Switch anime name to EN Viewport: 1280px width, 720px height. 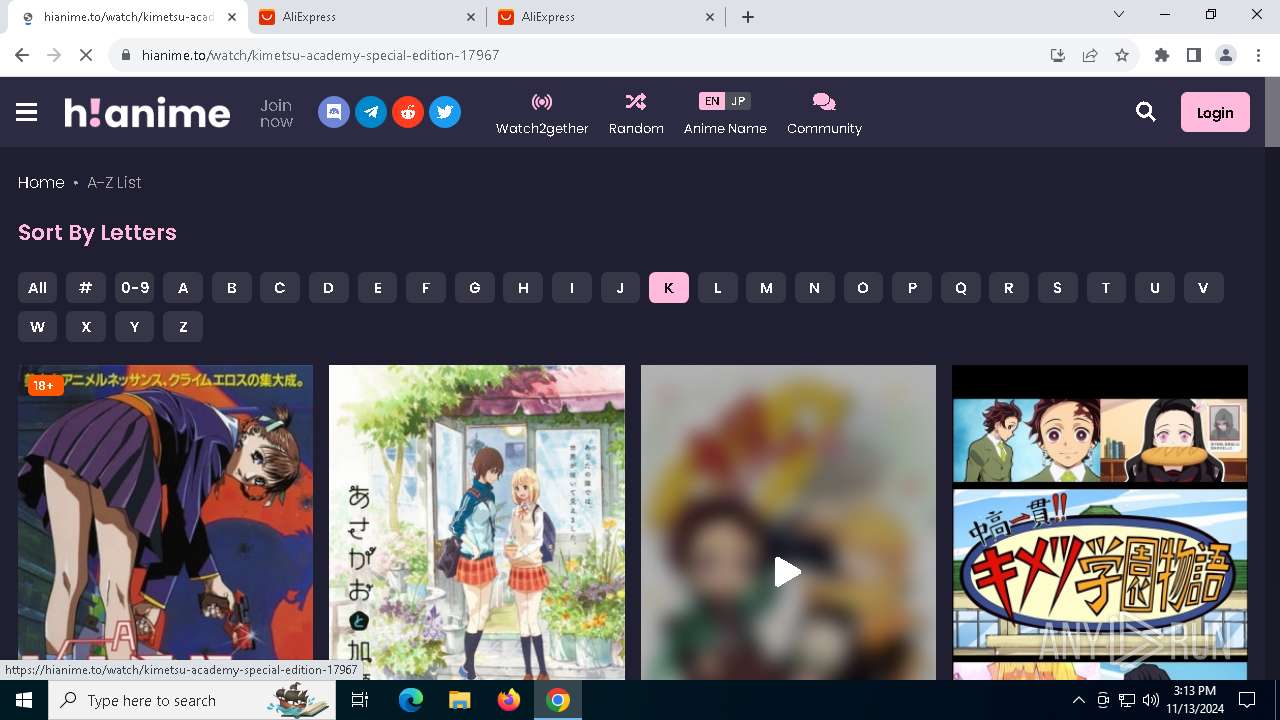click(x=711, y=101)
